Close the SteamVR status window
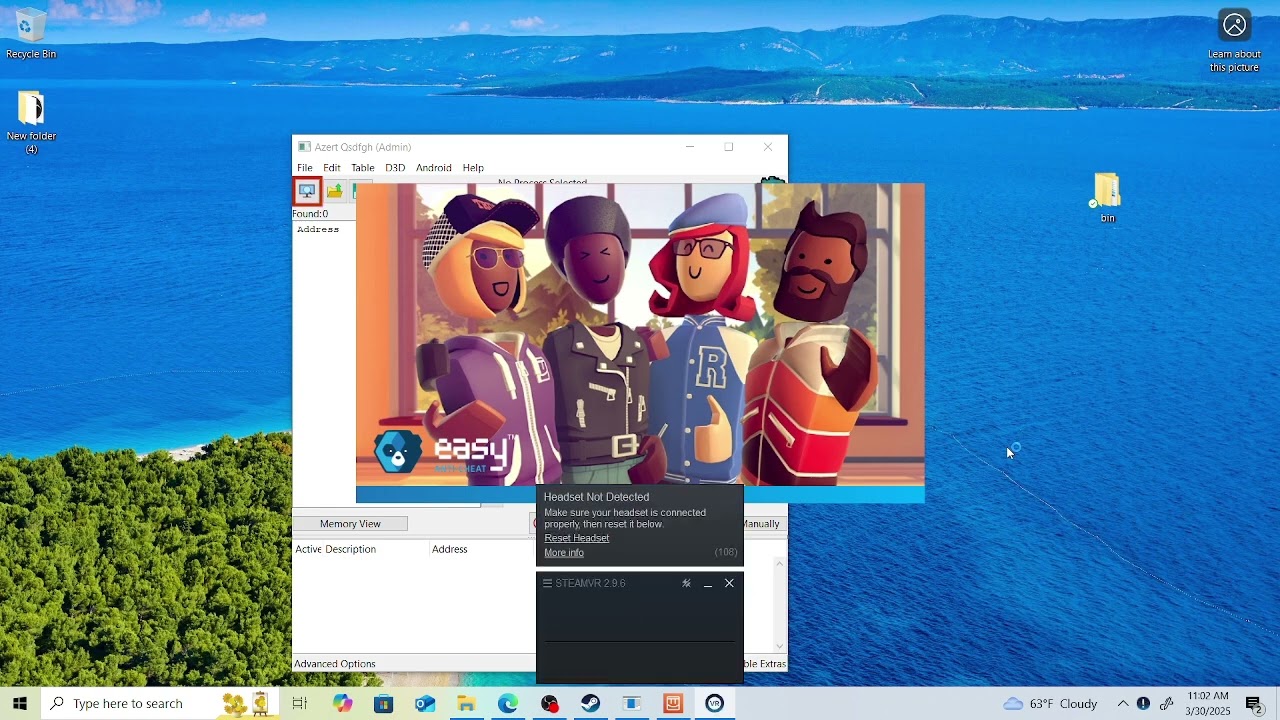The image size is (1280, 720). 729,583
